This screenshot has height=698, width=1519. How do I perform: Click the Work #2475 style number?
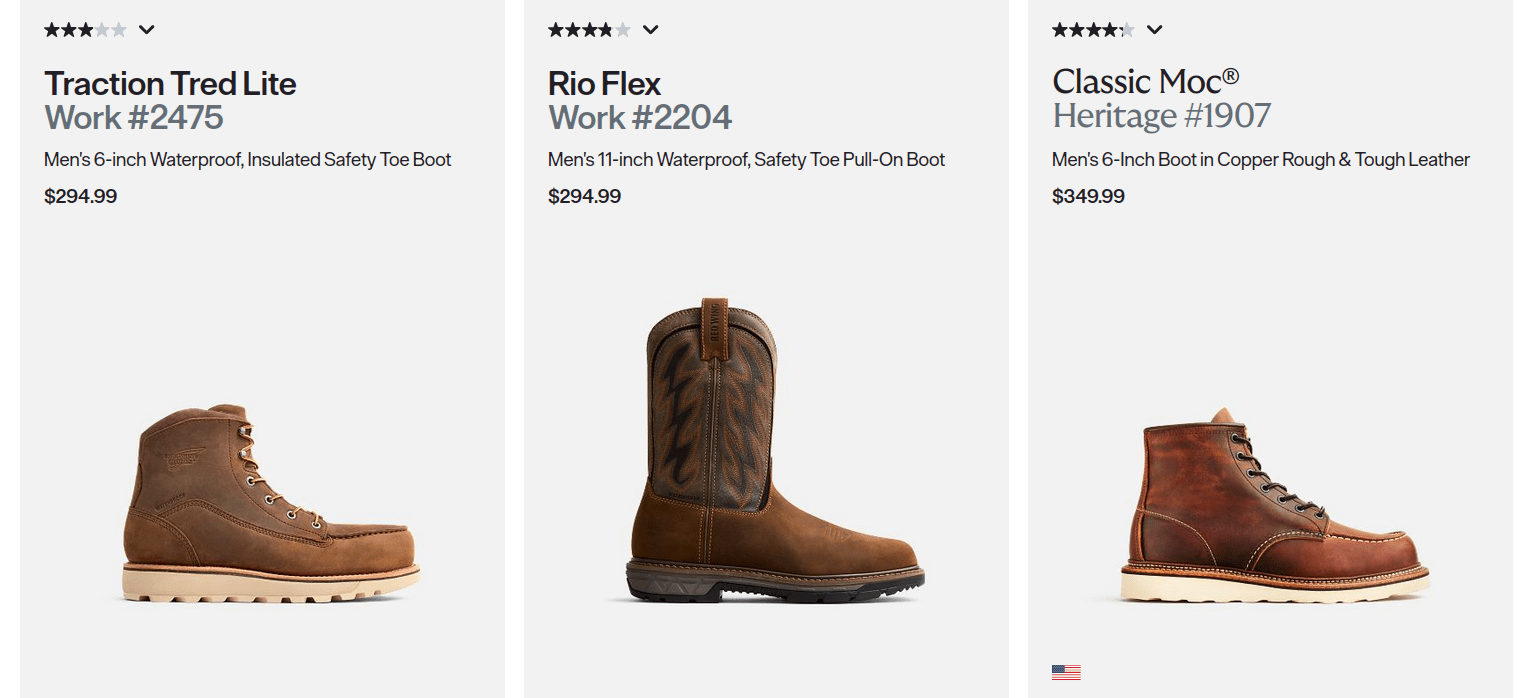134,118
